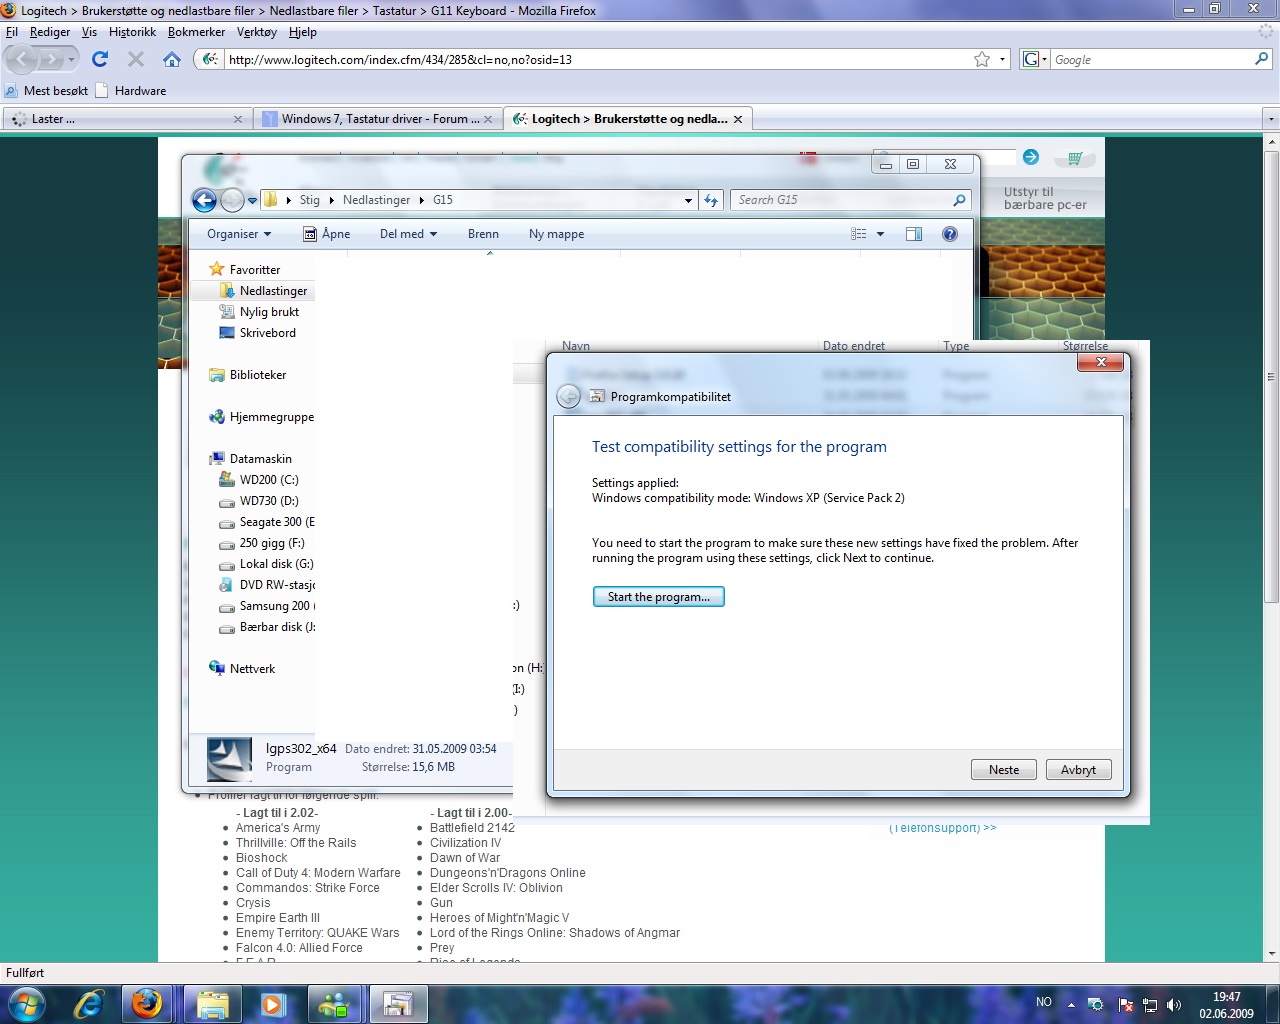Select WD200 (C:) drive
Viewport: 1280px width, 1024px height.
tap(260, 480)
